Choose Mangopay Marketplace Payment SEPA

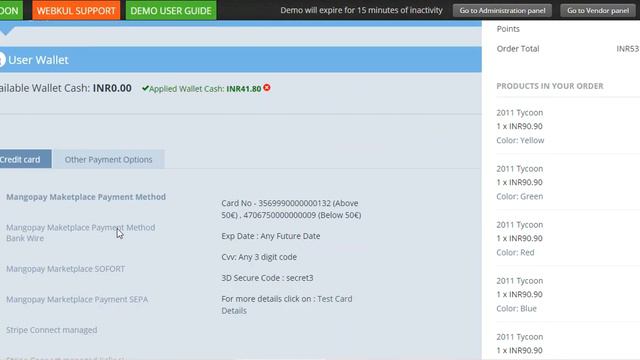click(77, 299)
